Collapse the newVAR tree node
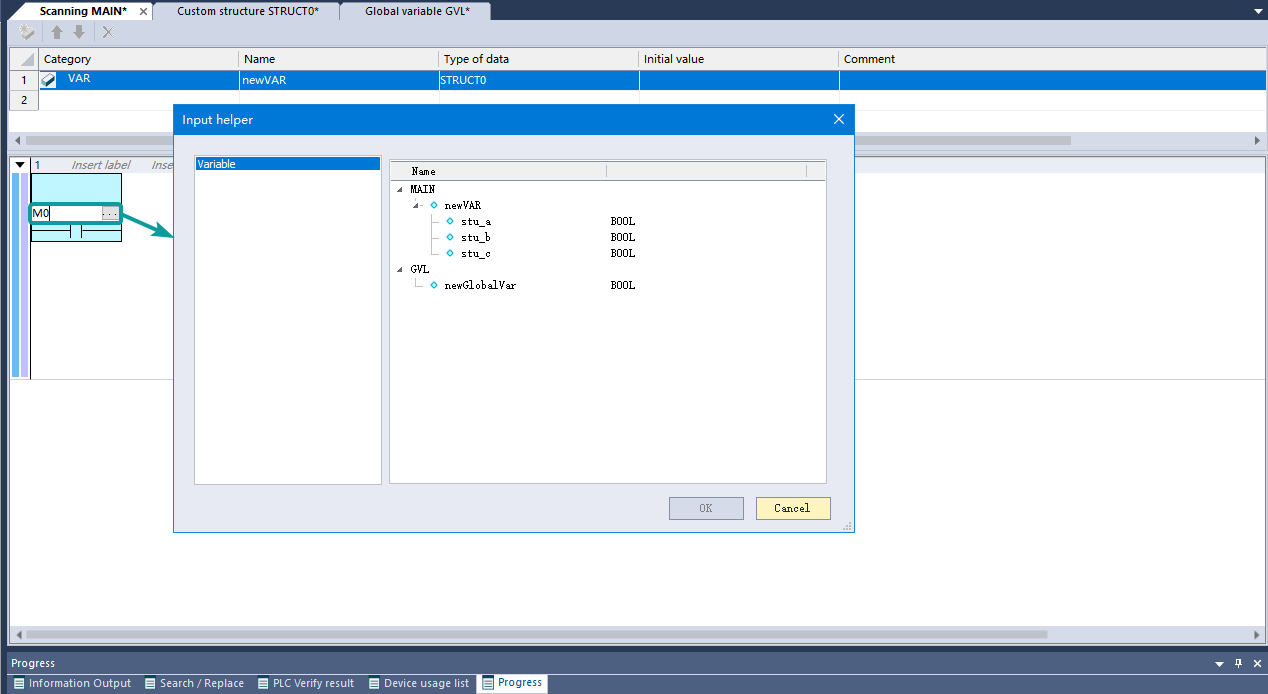The height and width of the screenshot is (694, 1268). click(416, 205)
